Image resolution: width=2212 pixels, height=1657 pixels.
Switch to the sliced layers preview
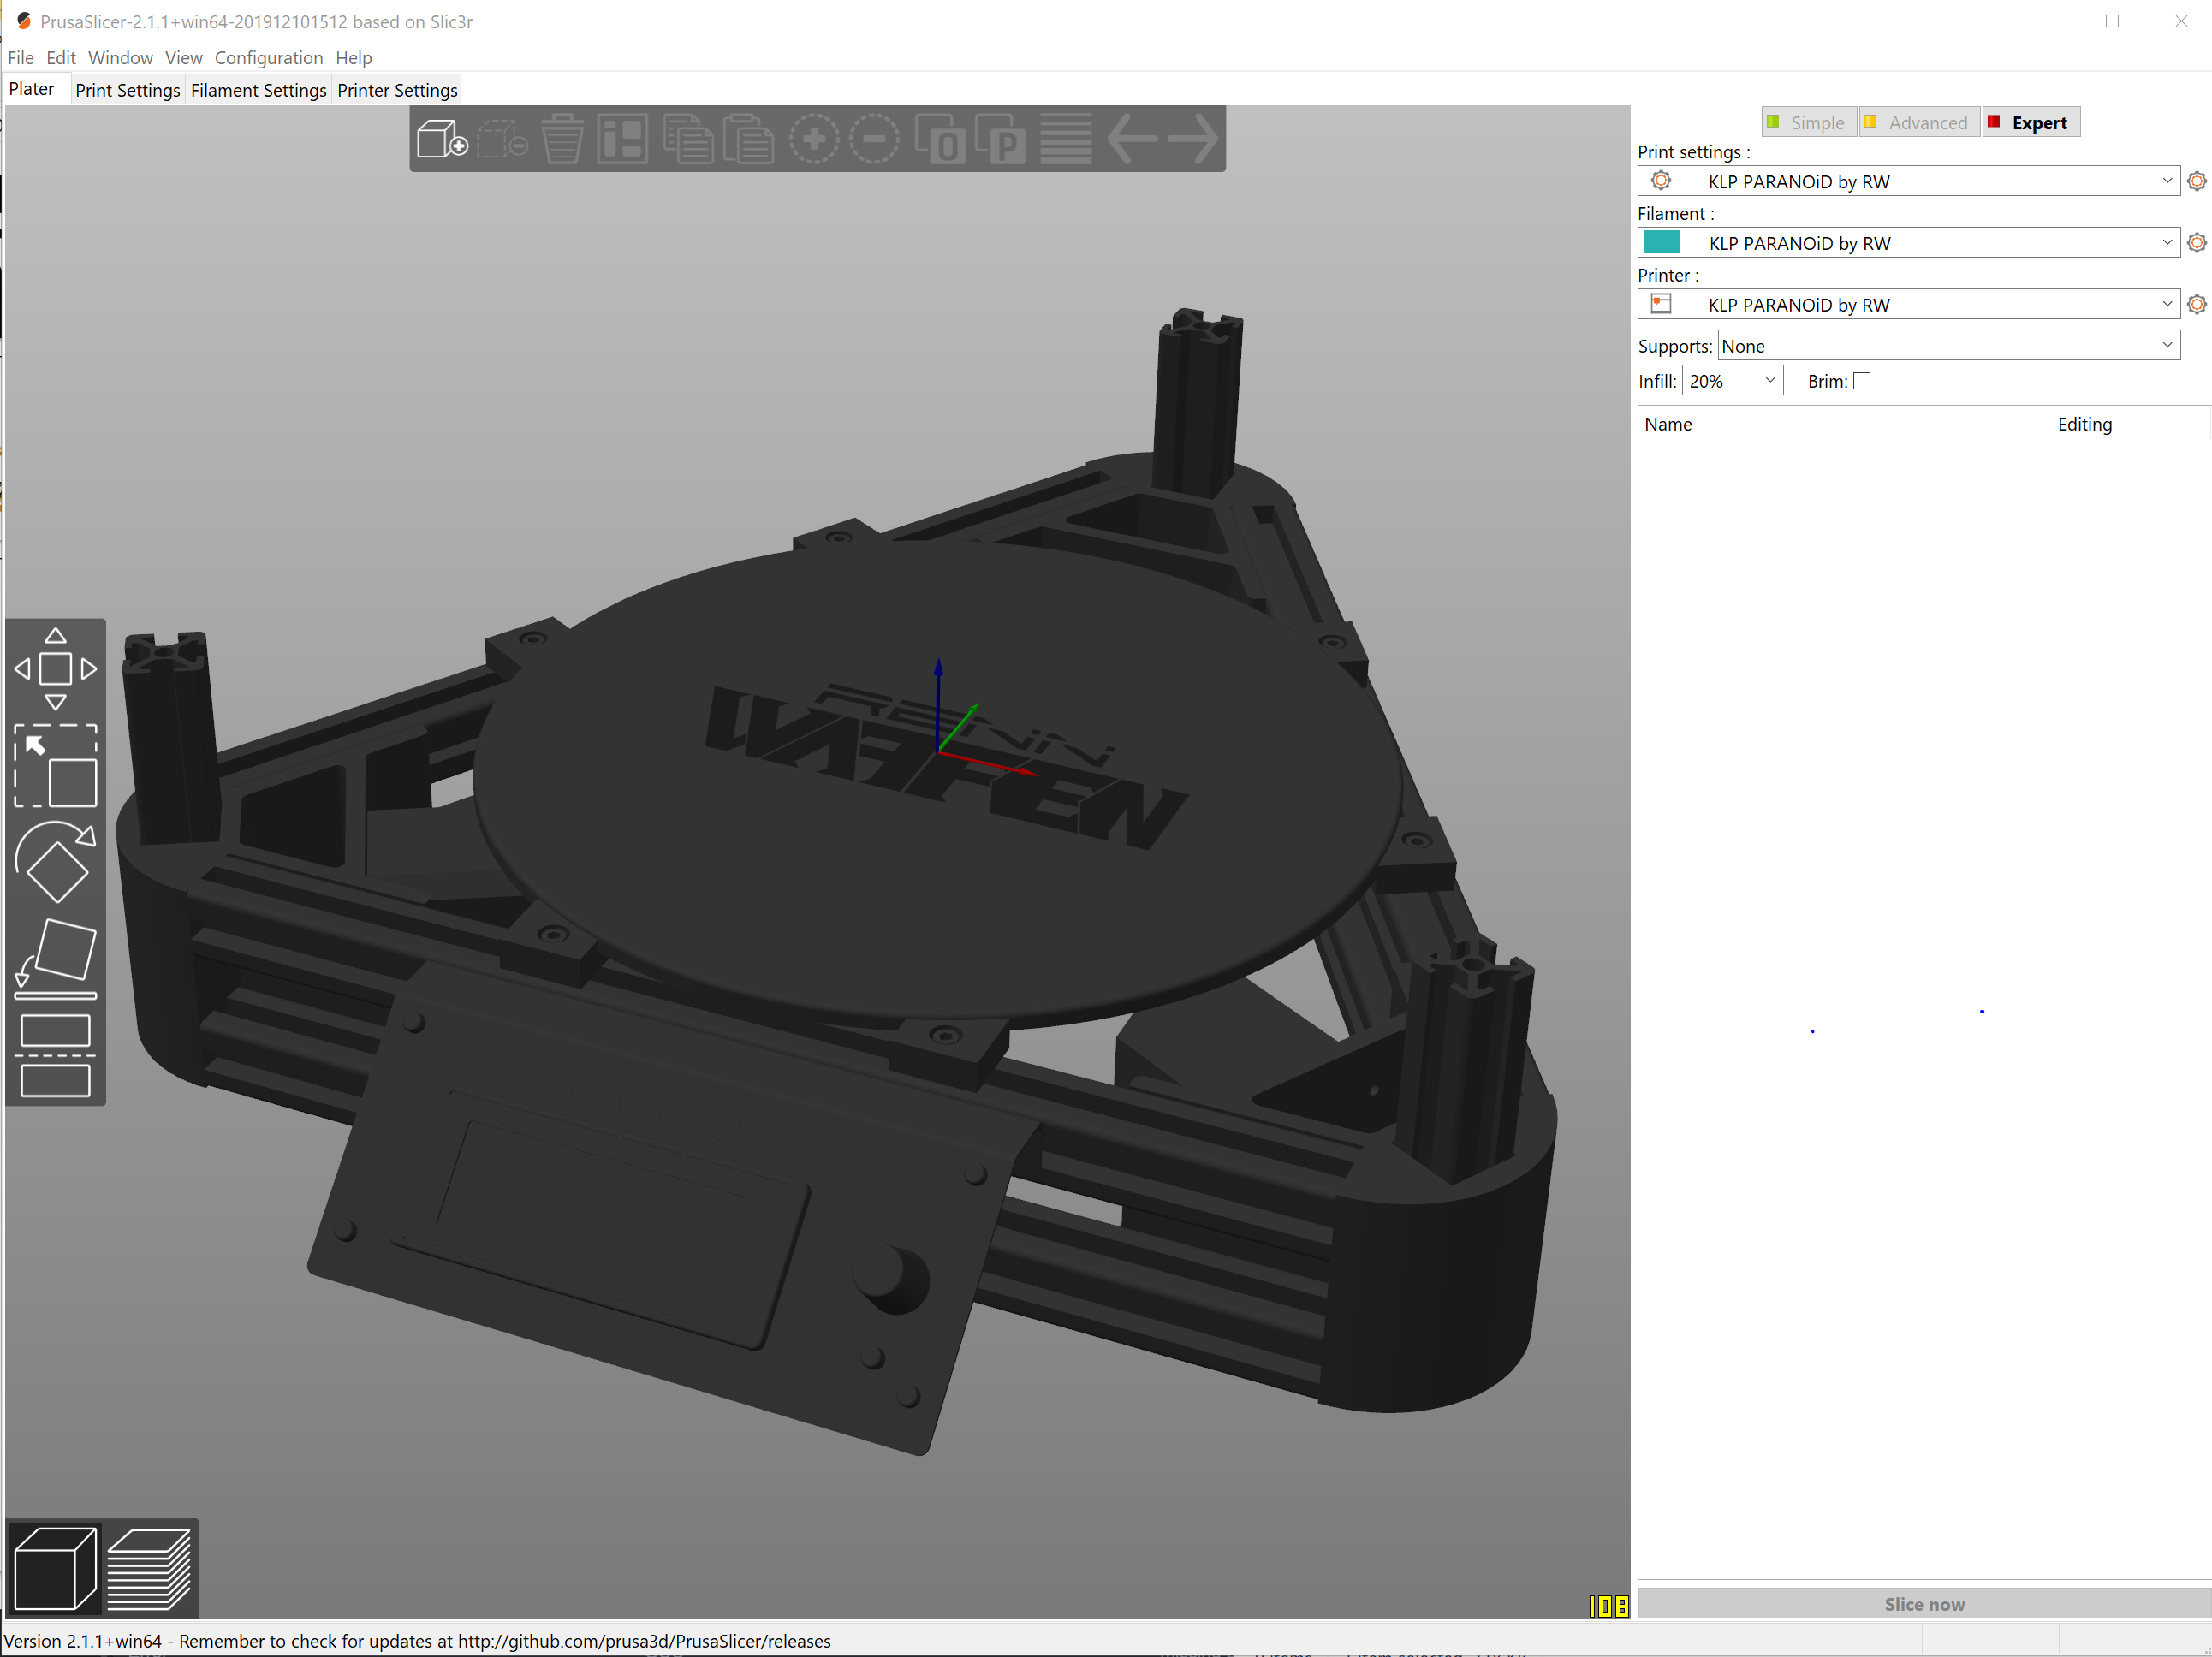pyautogui.click(x=149, y=1568)
